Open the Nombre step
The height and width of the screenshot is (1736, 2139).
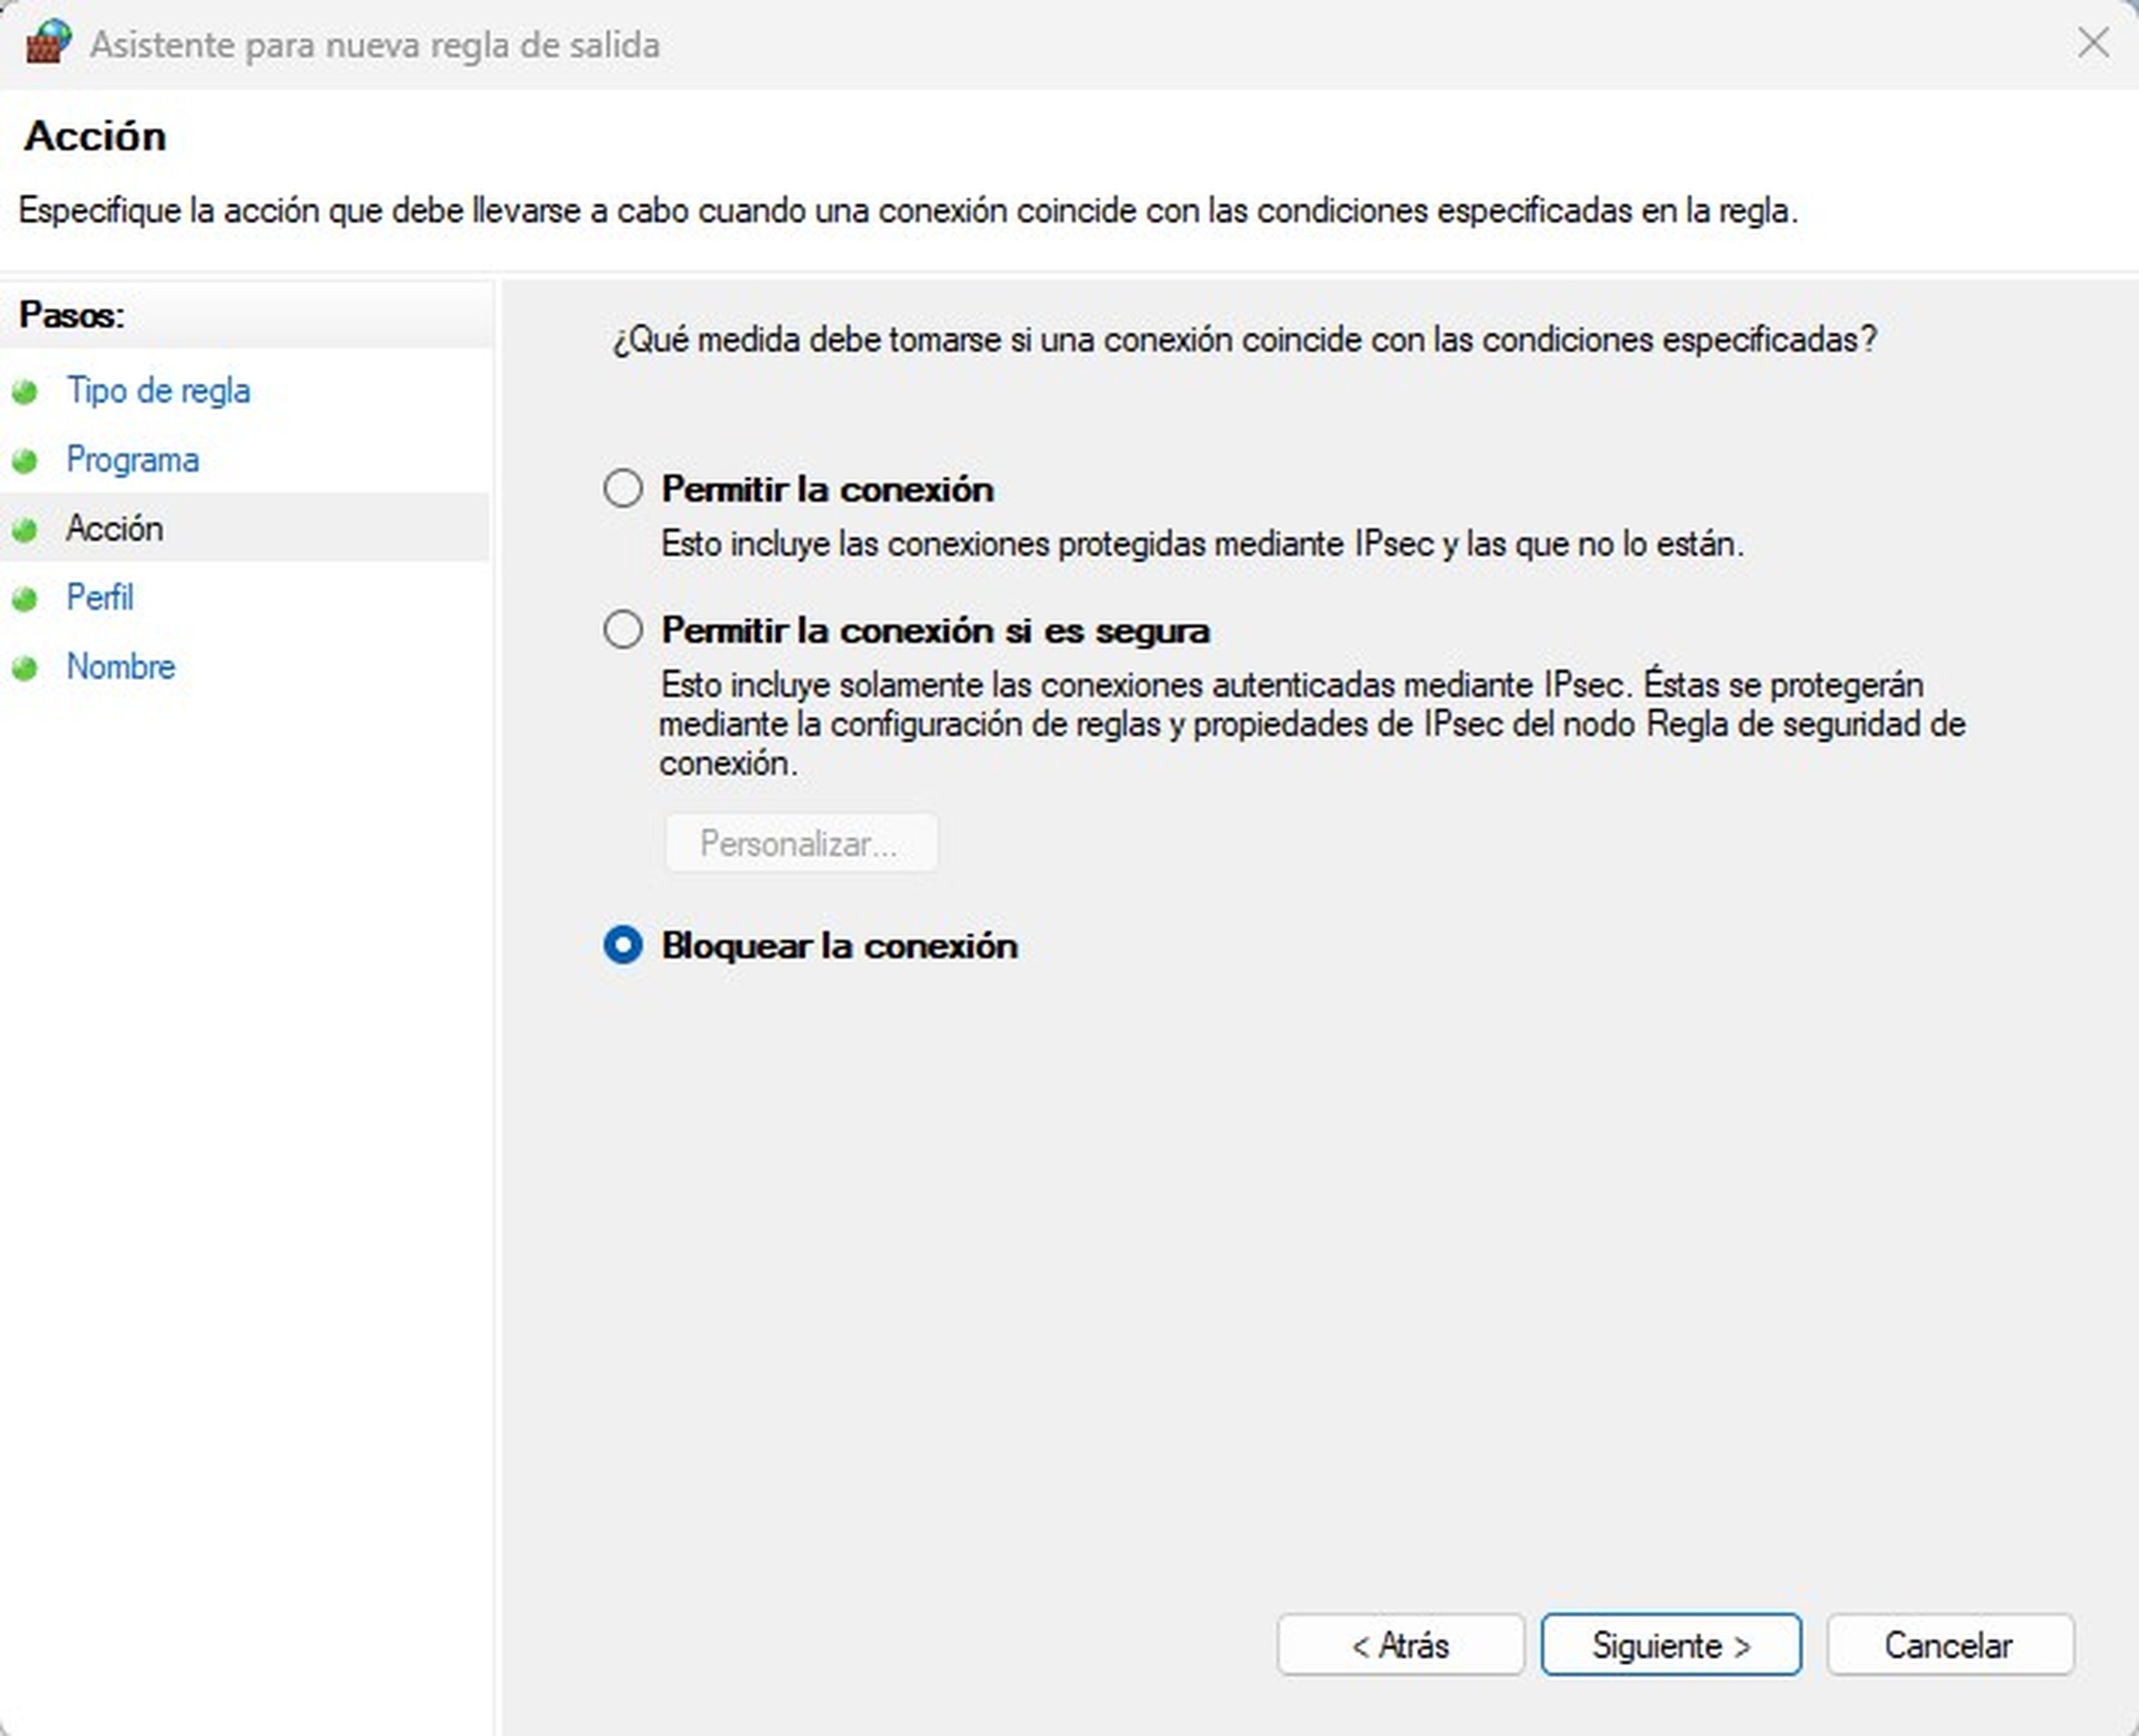(121, 666)
